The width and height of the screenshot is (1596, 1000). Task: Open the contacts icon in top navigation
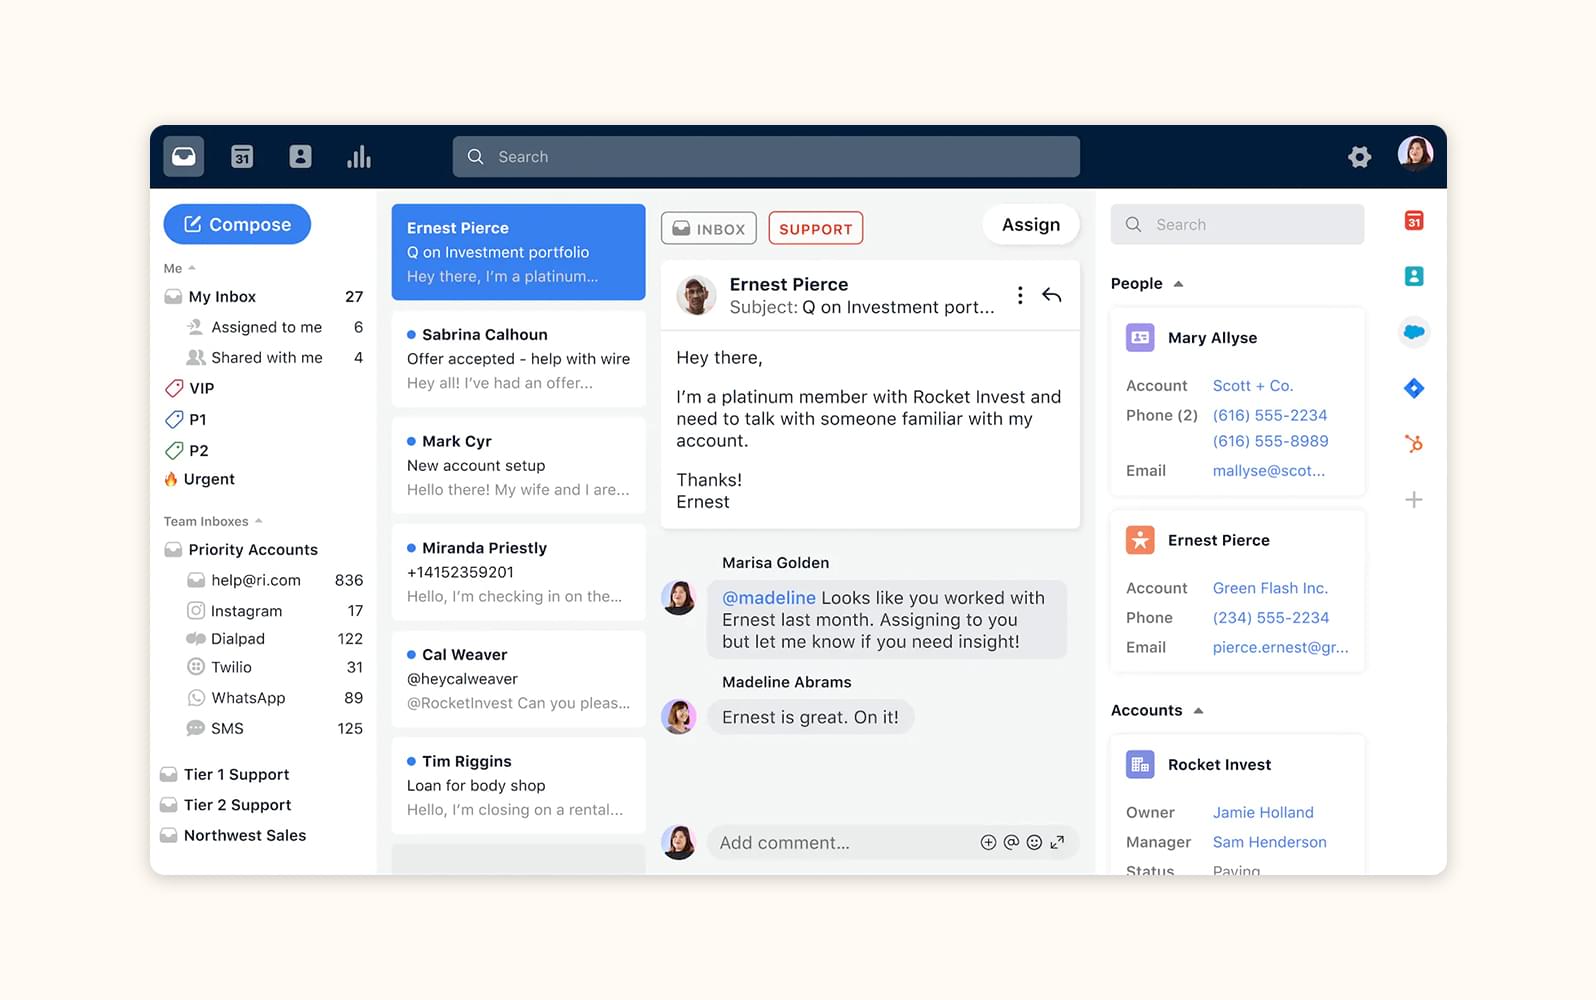coord(300,157)
